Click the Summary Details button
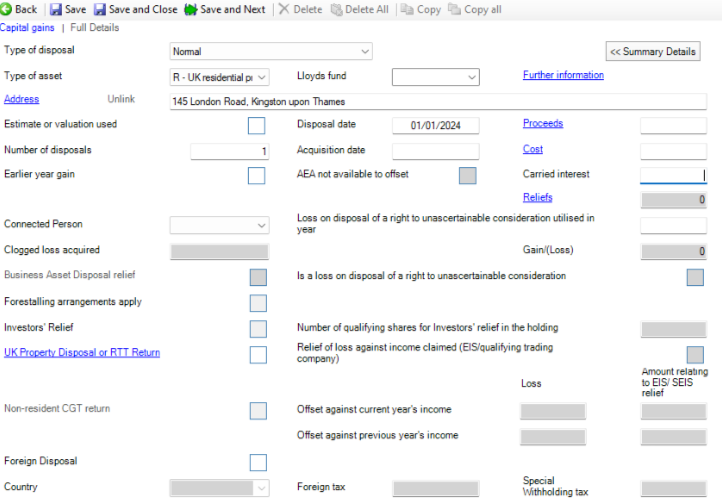Image resolution: width=722 pixels, height=502 pixels. click(x=653, y=51)
